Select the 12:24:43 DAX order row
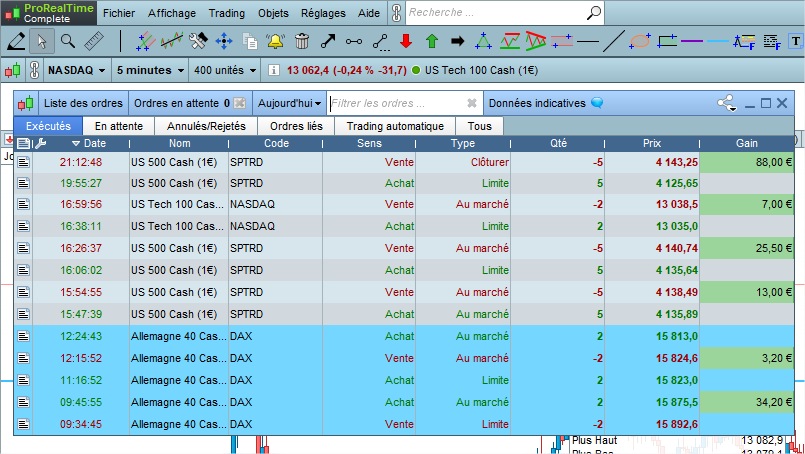Screen dimensions: 805x454 click(x=404, y=336)
